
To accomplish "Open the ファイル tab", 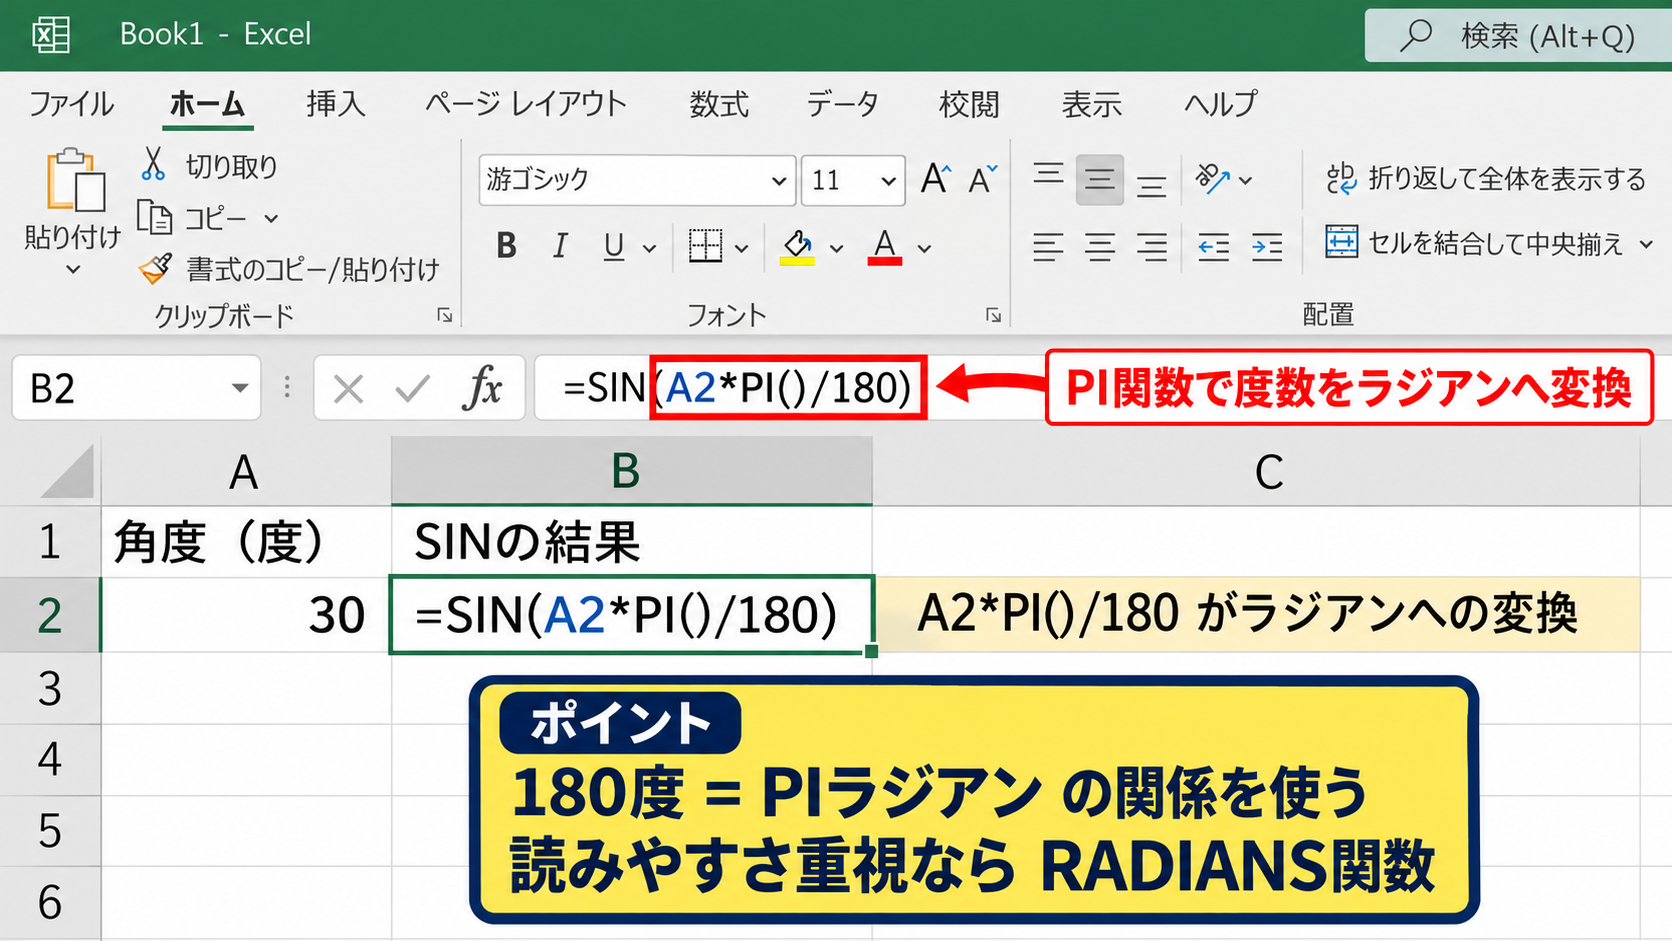I will 71,104.
